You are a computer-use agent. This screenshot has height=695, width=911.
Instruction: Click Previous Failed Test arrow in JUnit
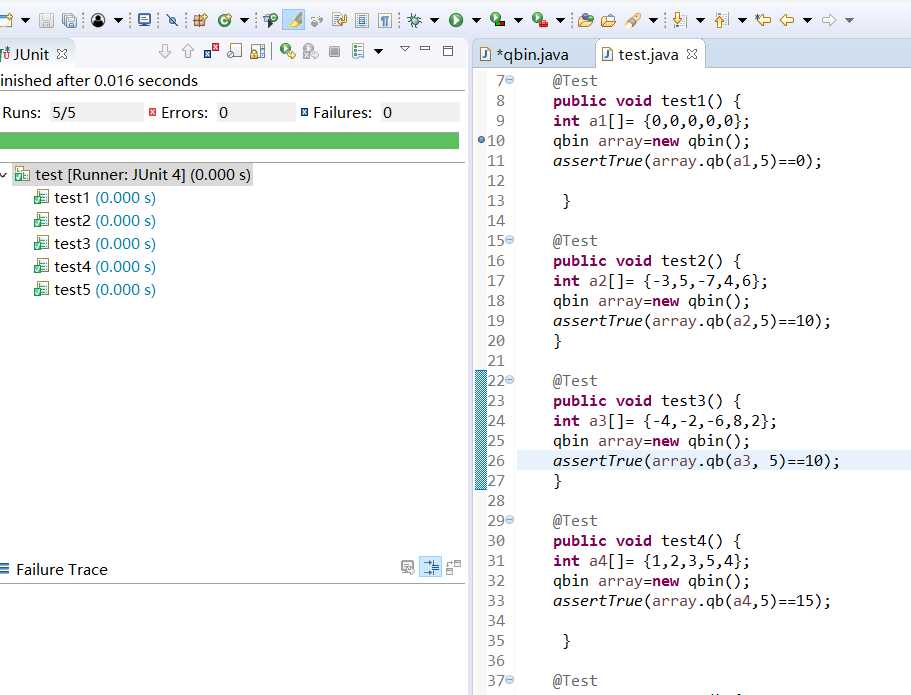(x=188, y=52)
